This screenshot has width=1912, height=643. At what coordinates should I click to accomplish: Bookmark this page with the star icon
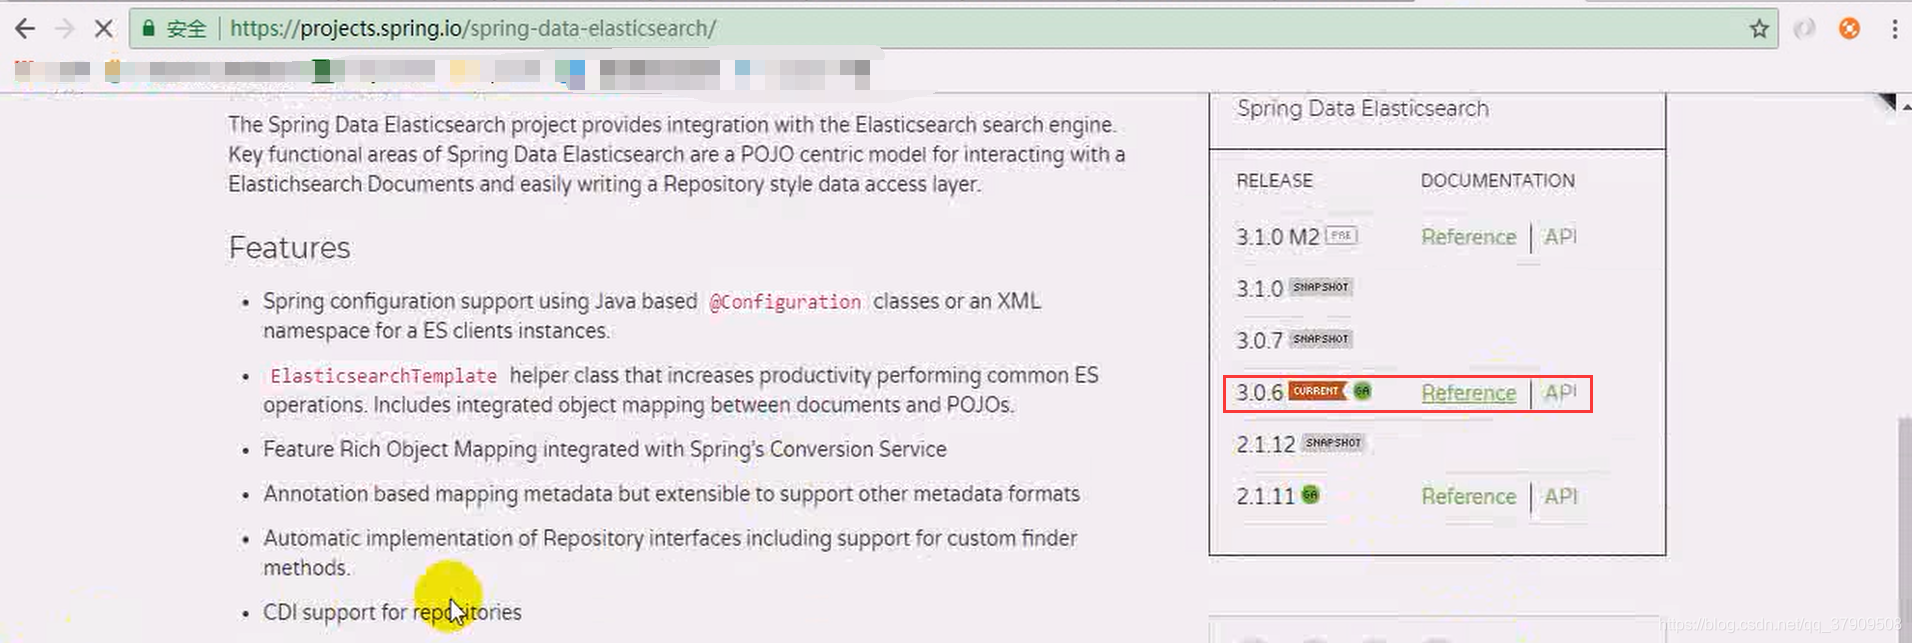tap(1759, 29)
